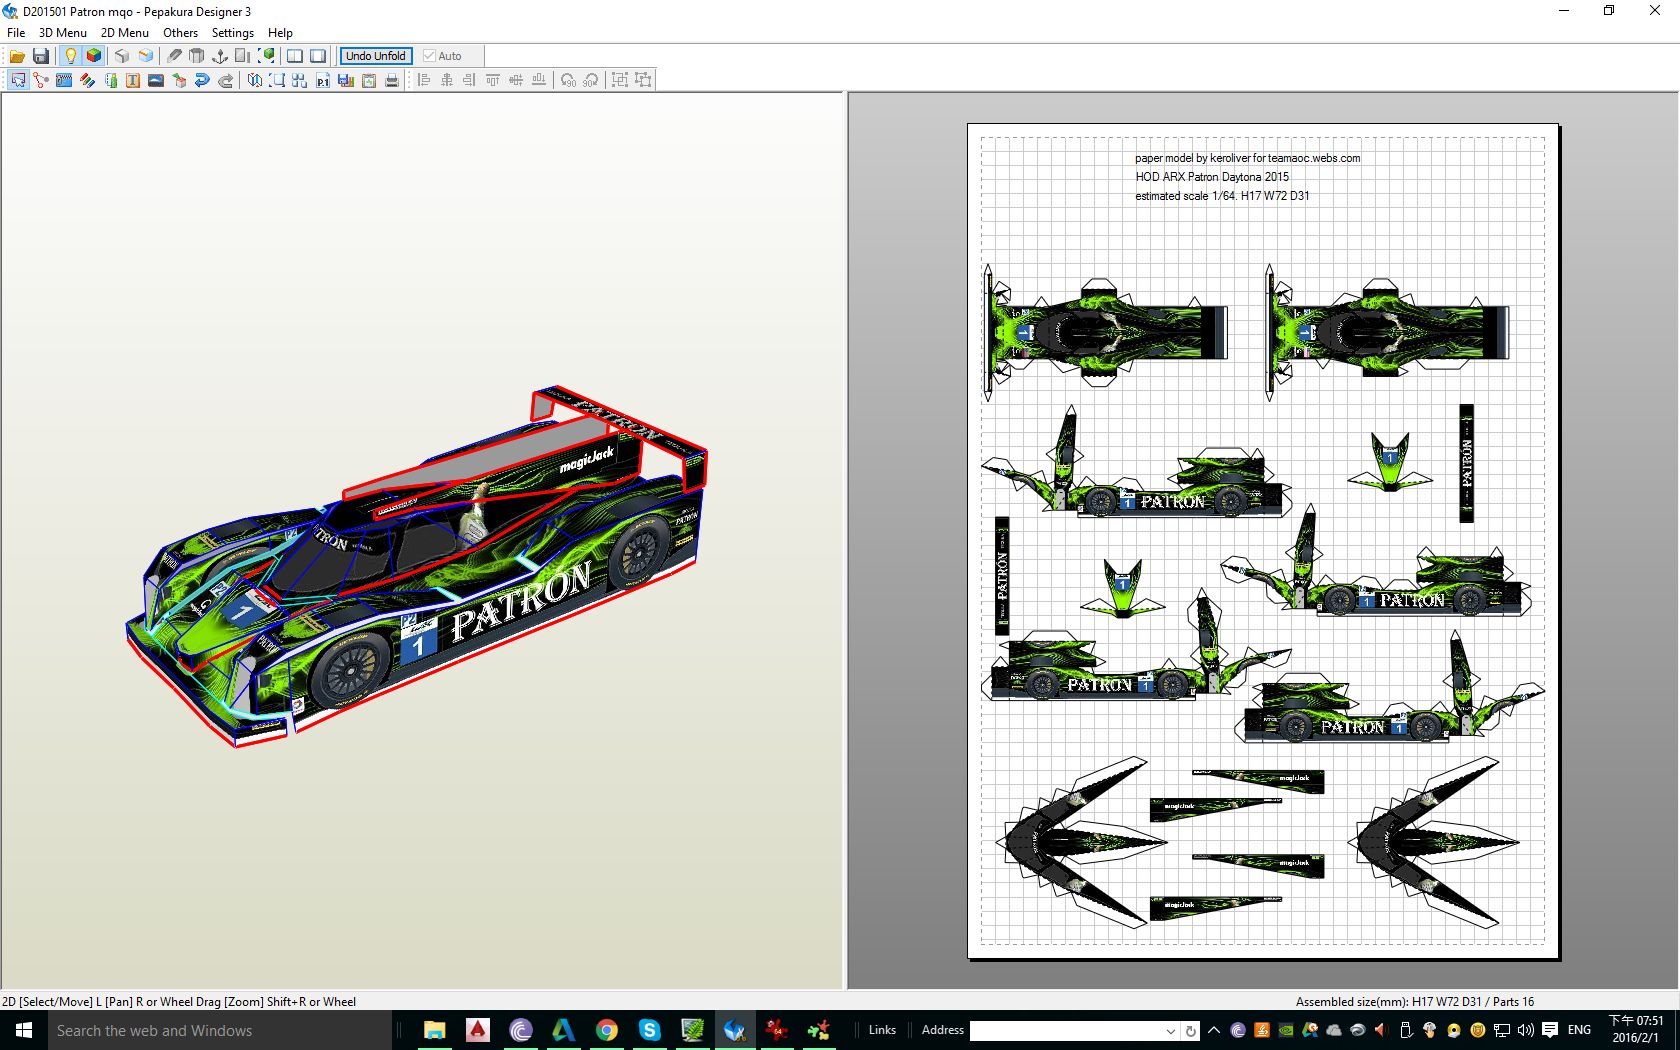
Task: Toggle the colored cube texture display
Action: [x=94, y=56]
